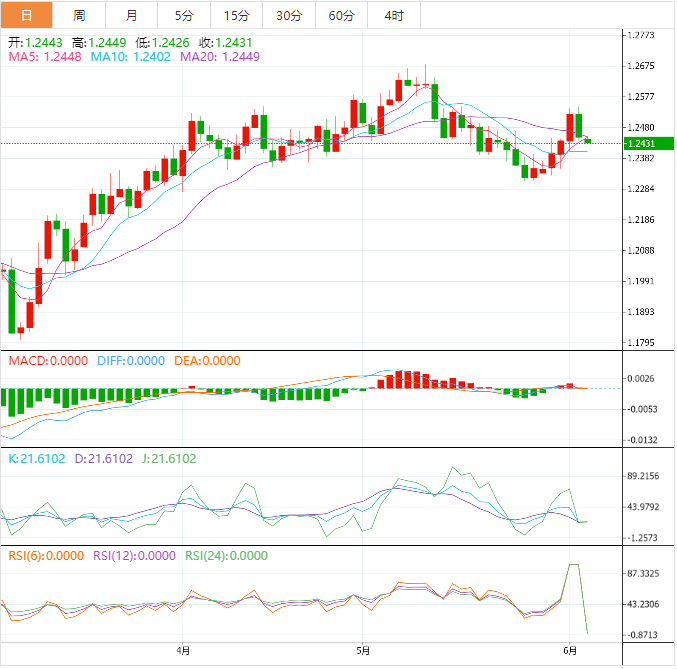
Task: Click the MA5 indicator label
Action: [x=45, y=58]
